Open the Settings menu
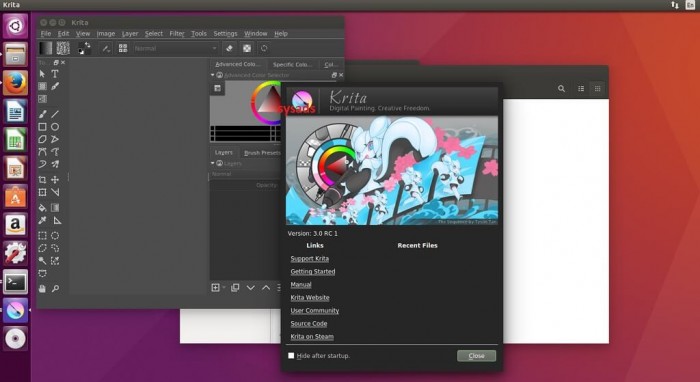The height and width of the screenshot is (382, 700). coord(225,33)
